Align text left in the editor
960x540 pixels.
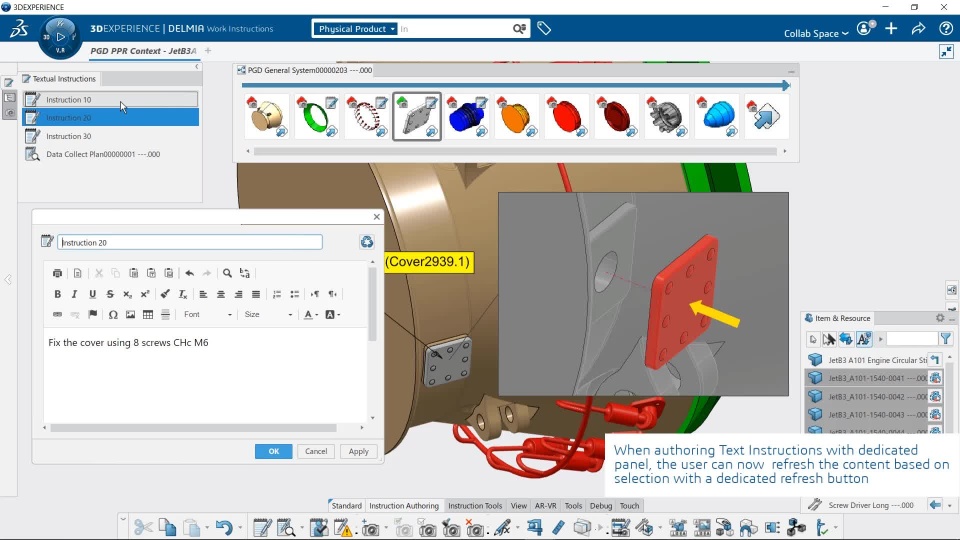pyautogui.click(x=203, y=294)
